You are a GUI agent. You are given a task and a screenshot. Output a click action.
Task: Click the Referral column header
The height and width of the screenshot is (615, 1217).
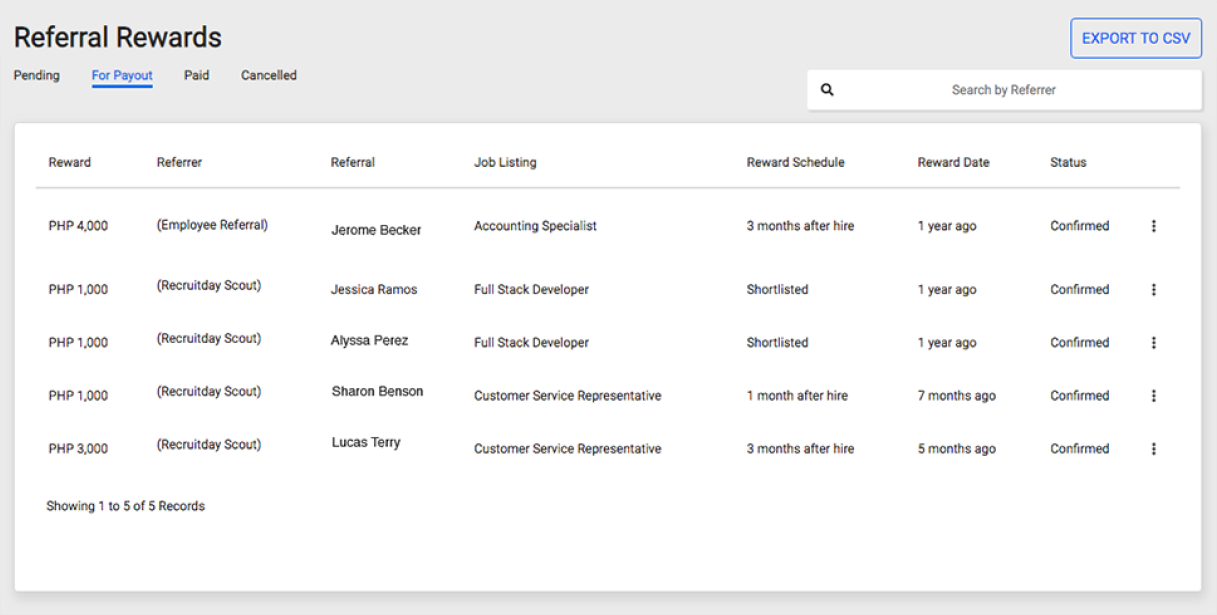(353, 162)
